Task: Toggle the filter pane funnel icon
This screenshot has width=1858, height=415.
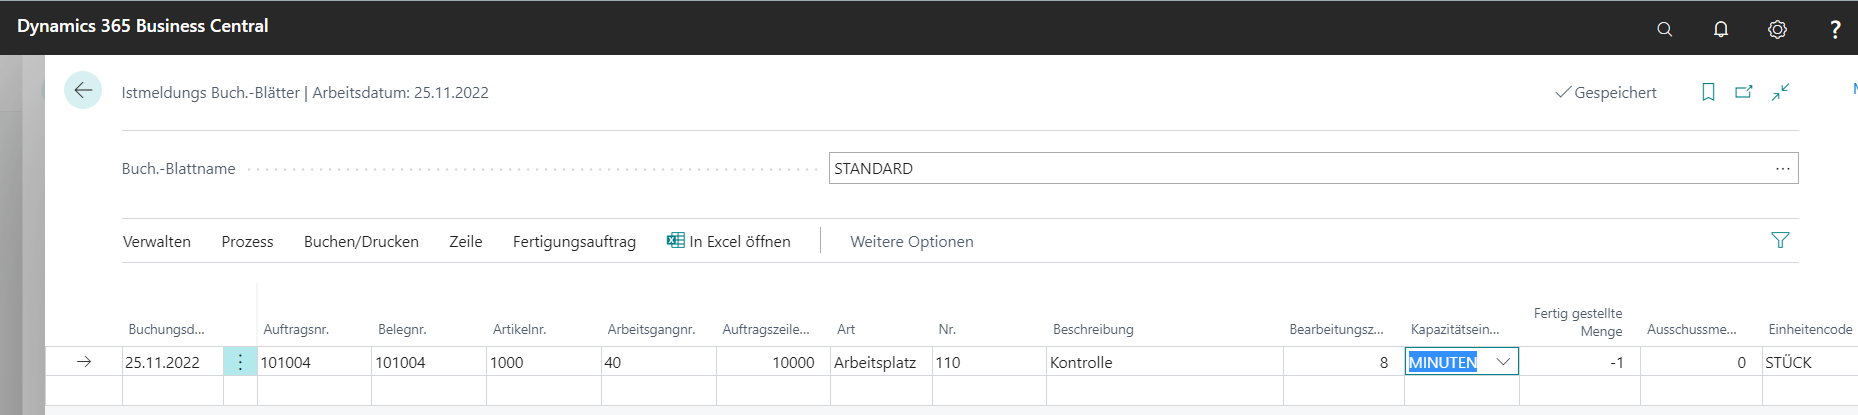Action: click(x=1780, y=240)
